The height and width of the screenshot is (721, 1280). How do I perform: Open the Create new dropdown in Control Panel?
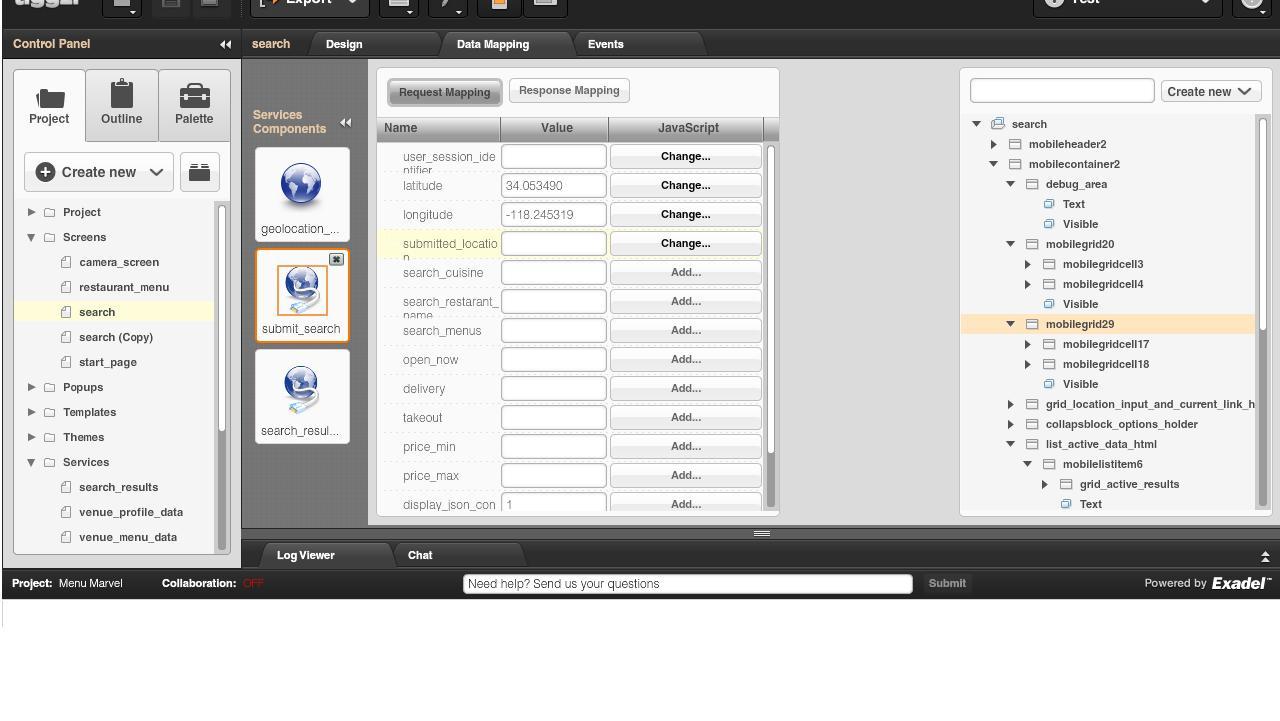(98, 172)
